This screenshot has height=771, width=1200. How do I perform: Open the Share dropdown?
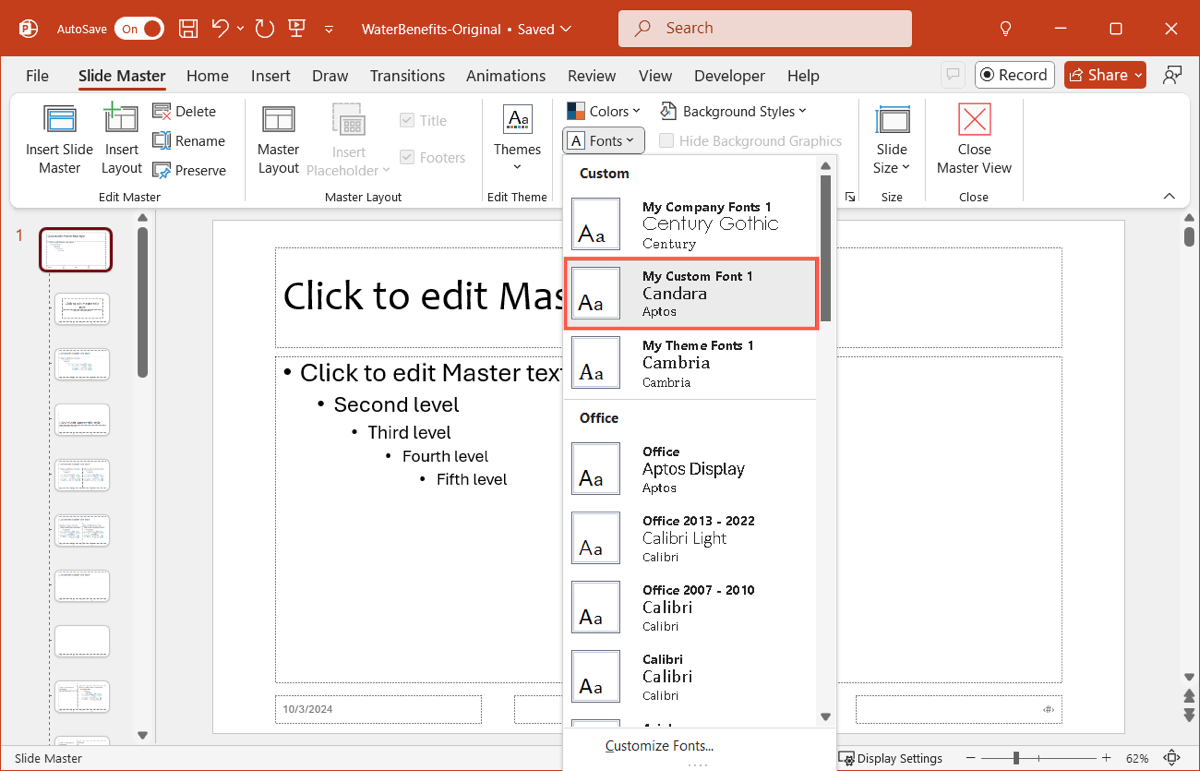[x=1104, y=75]
